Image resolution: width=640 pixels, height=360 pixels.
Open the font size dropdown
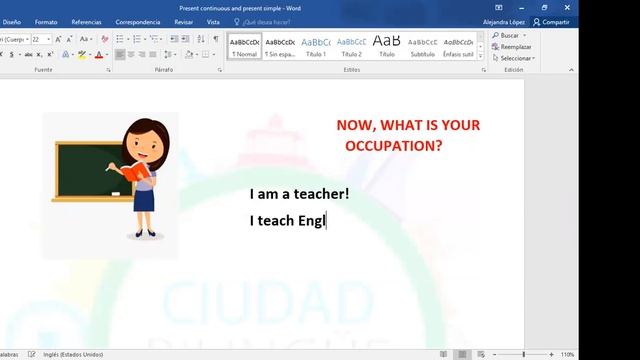tap(49, 39)
